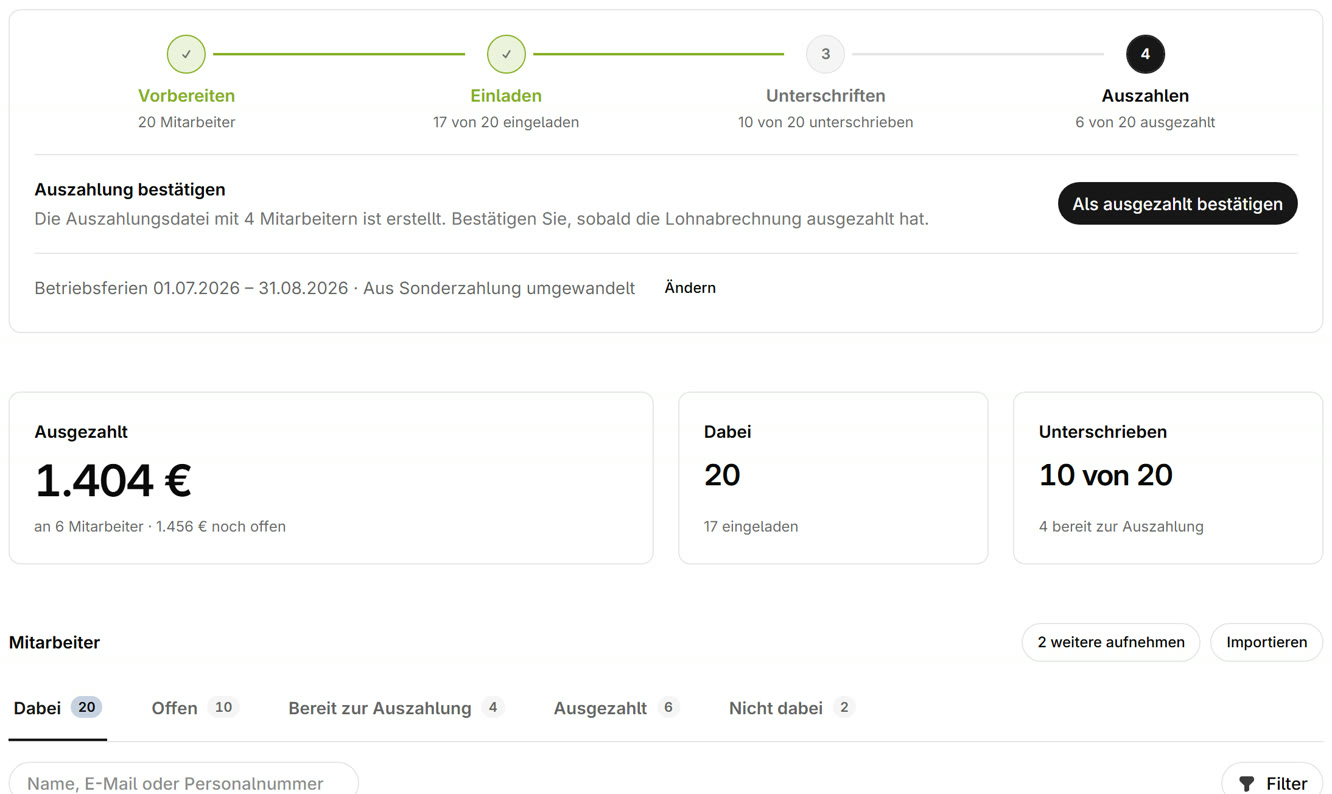Screen dimensions: 1332x794
Task: Select step 3 Unterschriften circle
Action: 825,54
